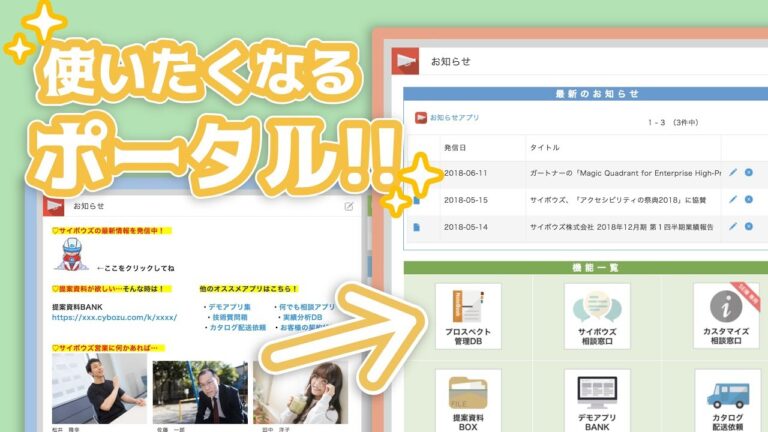
Task: Open the 技術質問箱 link
Action: coord(229,317)
